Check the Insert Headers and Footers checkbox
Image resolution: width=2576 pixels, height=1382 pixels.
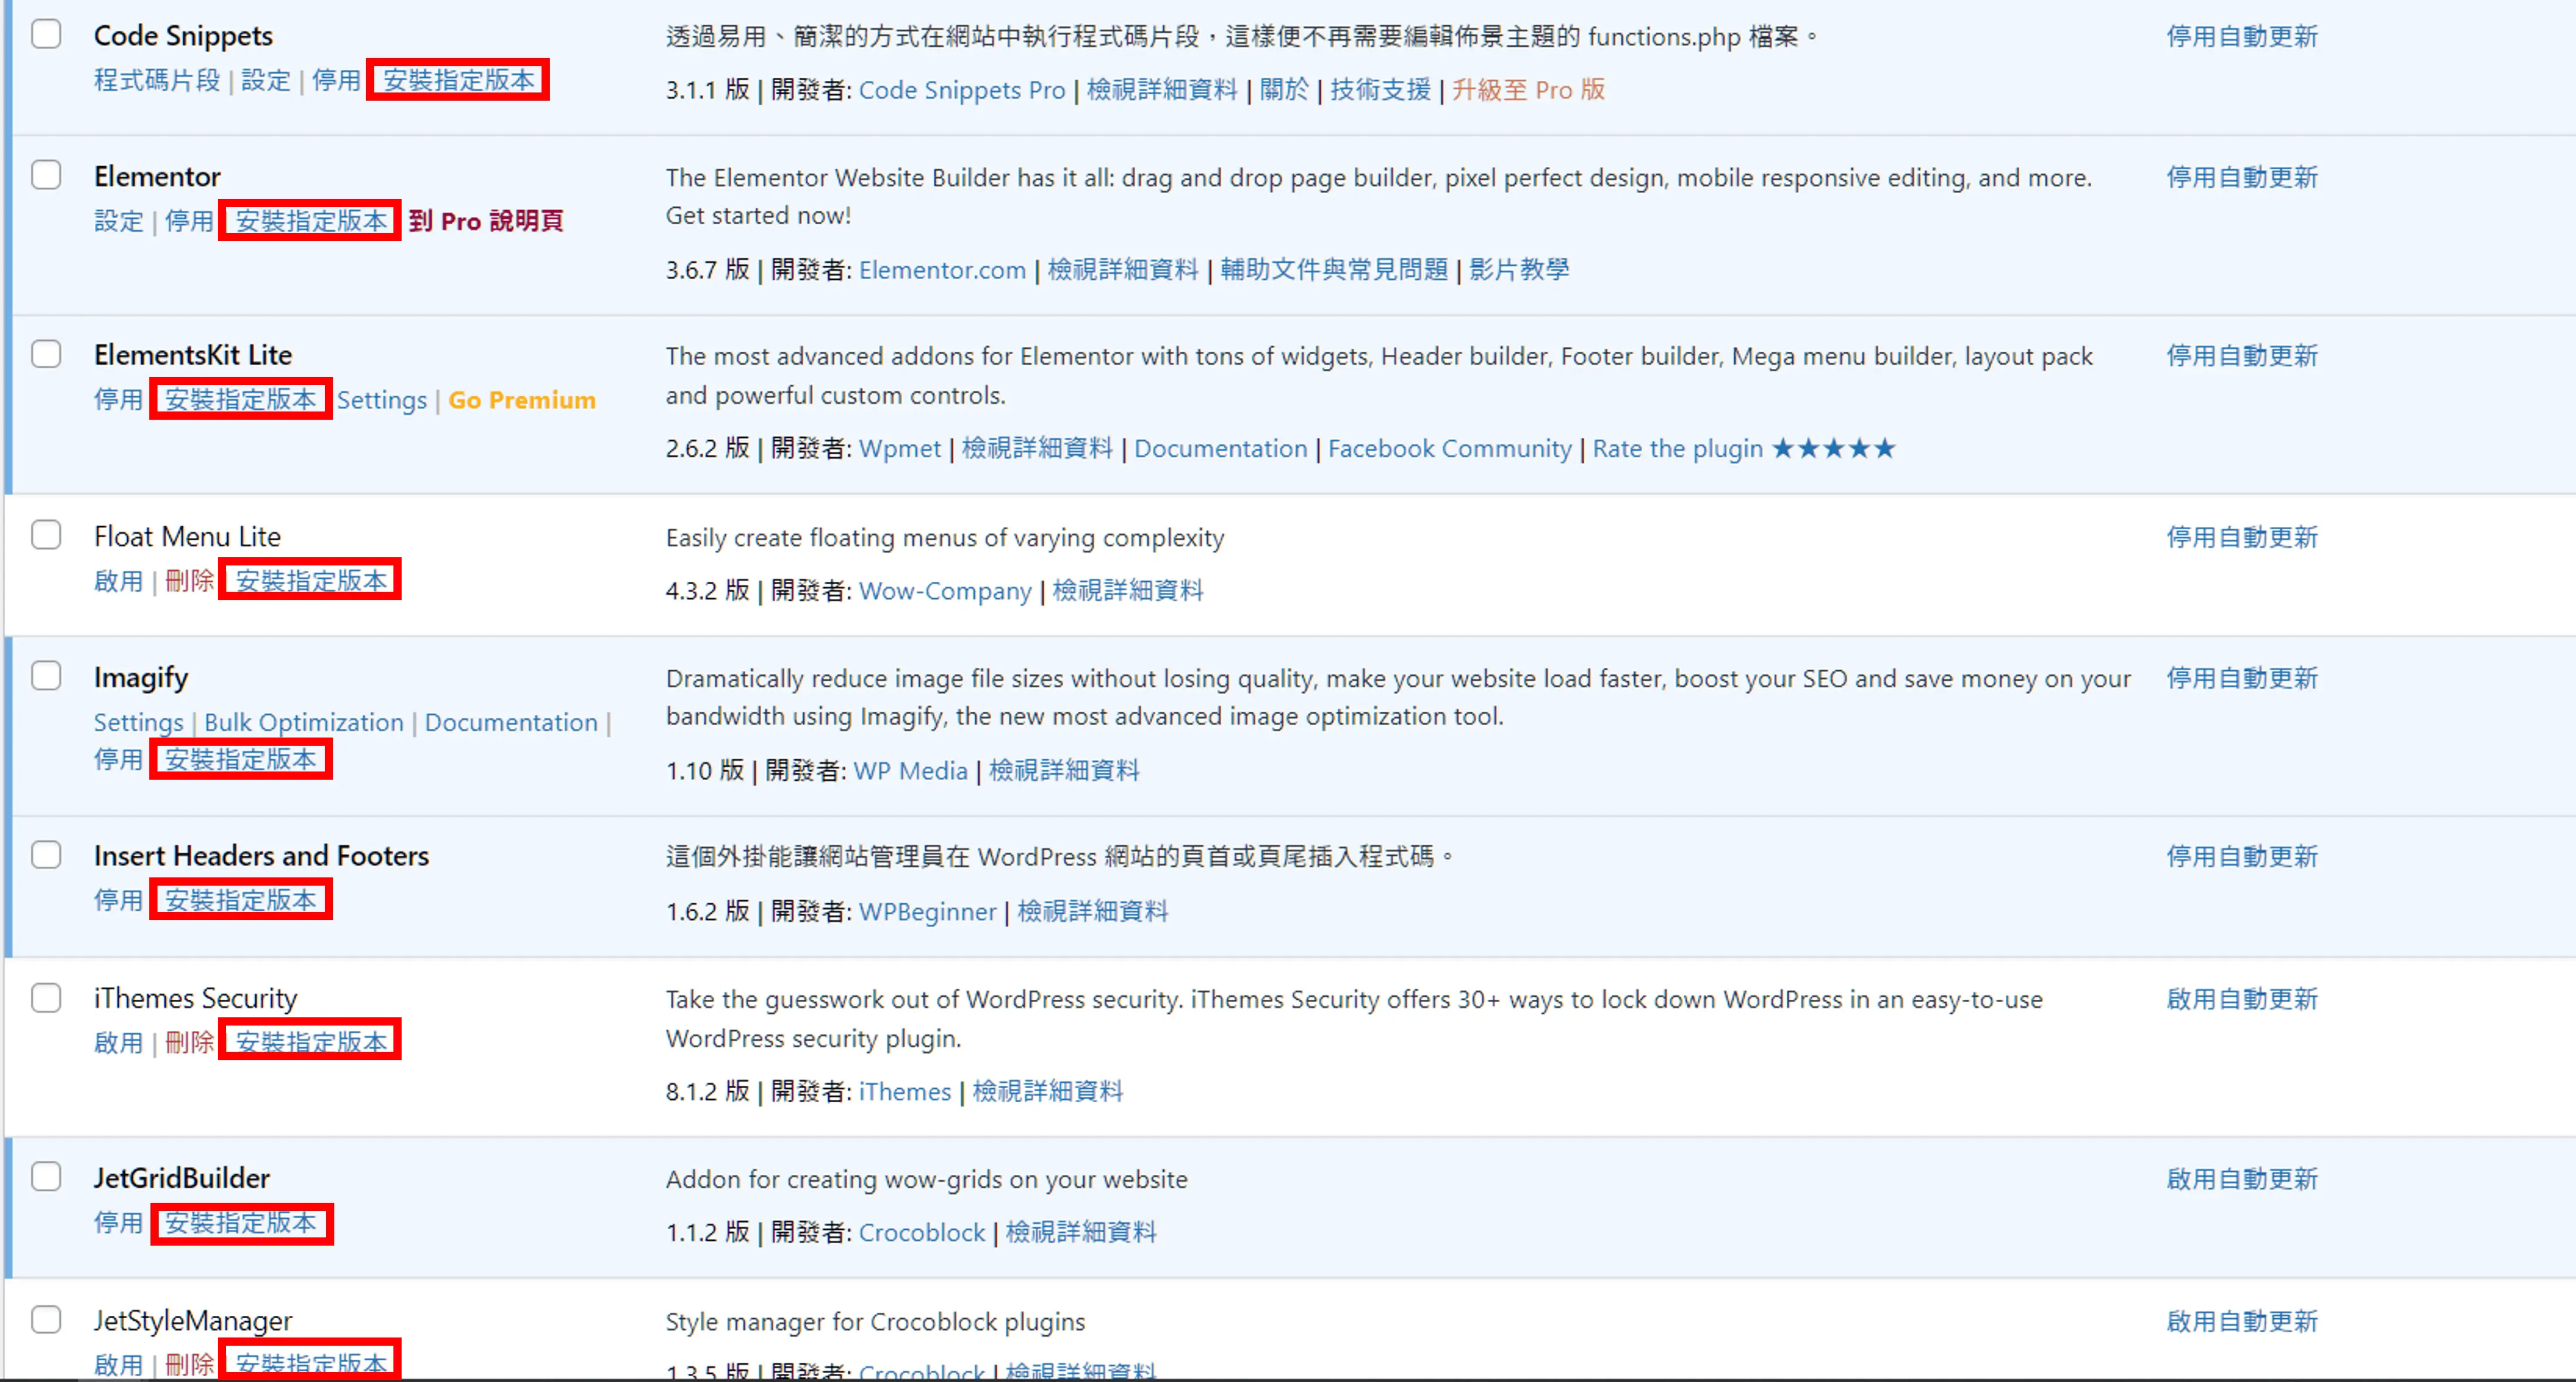(46, 855)
